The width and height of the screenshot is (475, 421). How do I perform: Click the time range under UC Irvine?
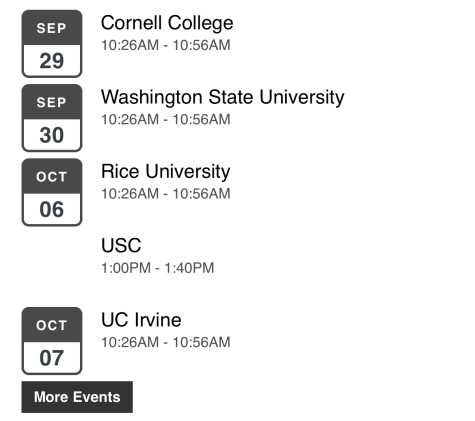click(166, 342)
